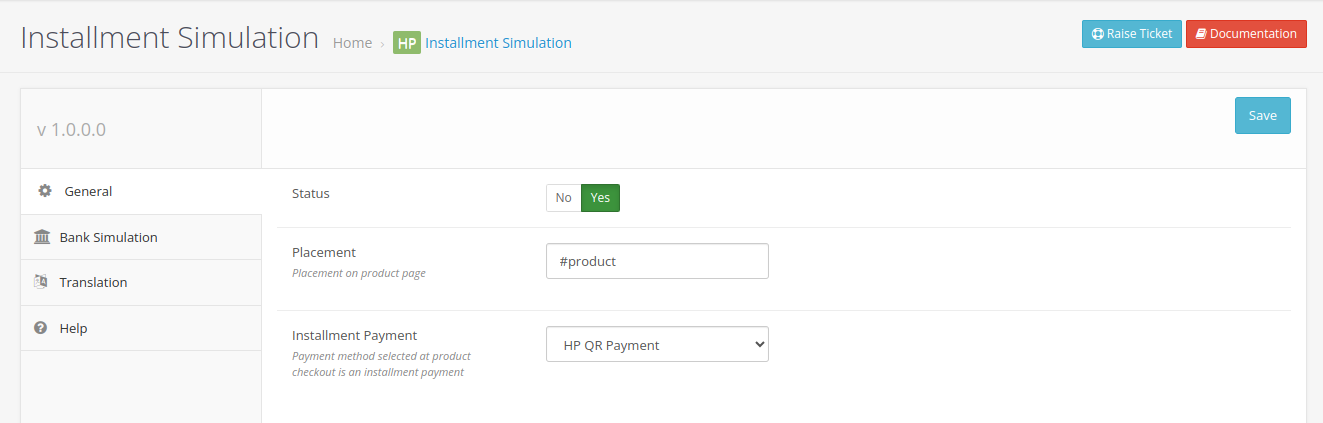Click the Raise Ticket button label

[1139, 34]
